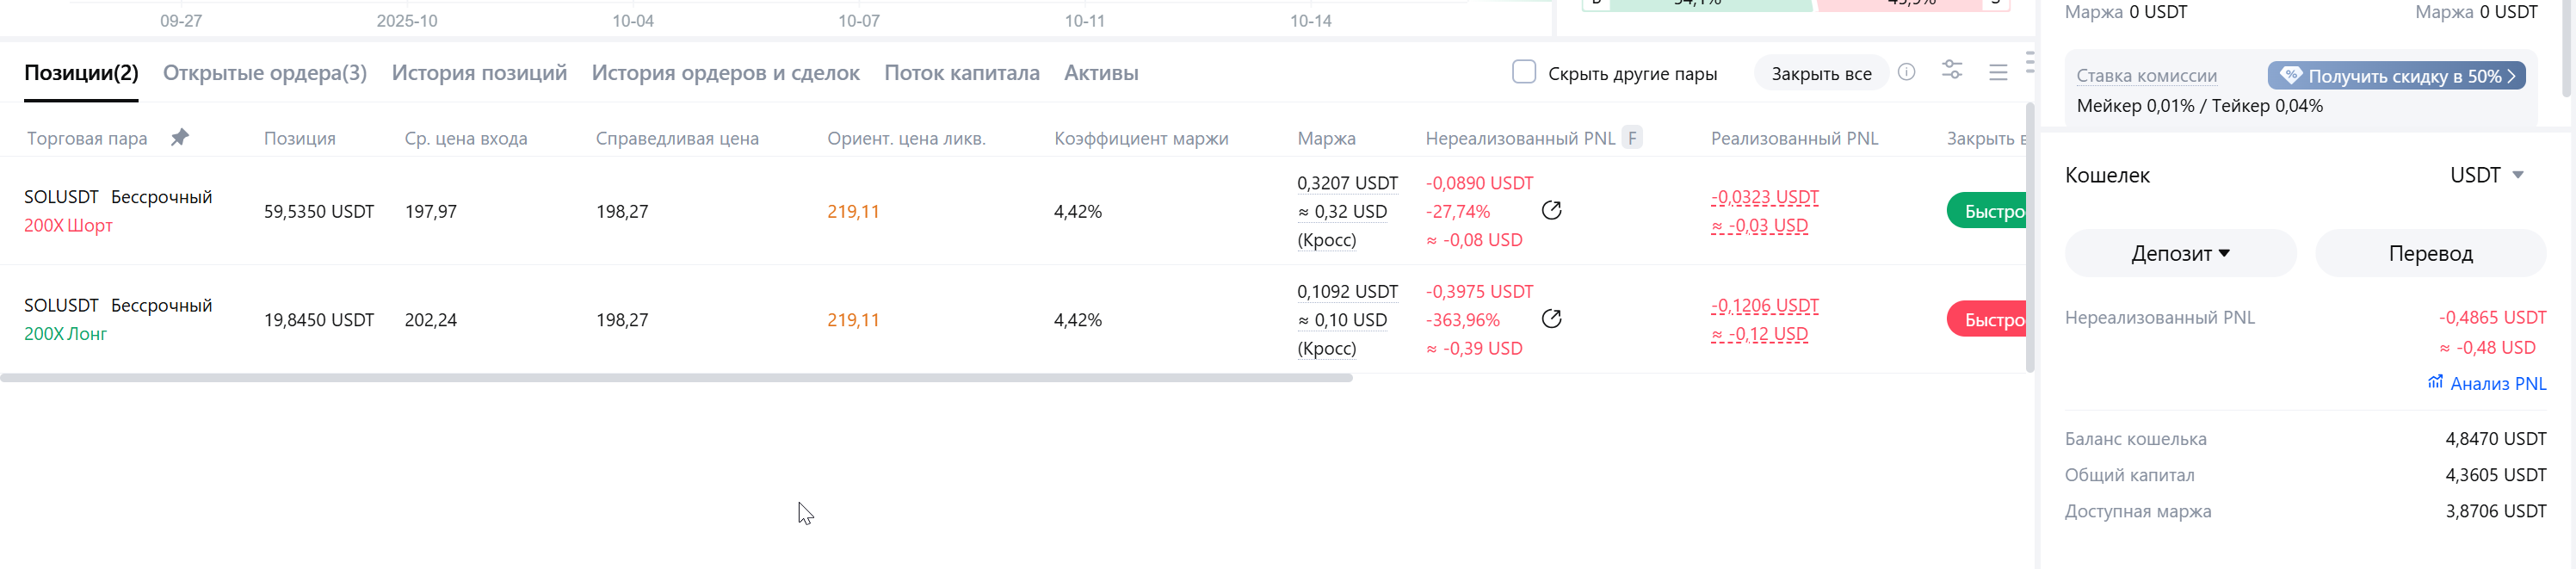Open the Получить скидку в 50% banner
Viewport: 2576px width, 569px height.
point(2396,76)
